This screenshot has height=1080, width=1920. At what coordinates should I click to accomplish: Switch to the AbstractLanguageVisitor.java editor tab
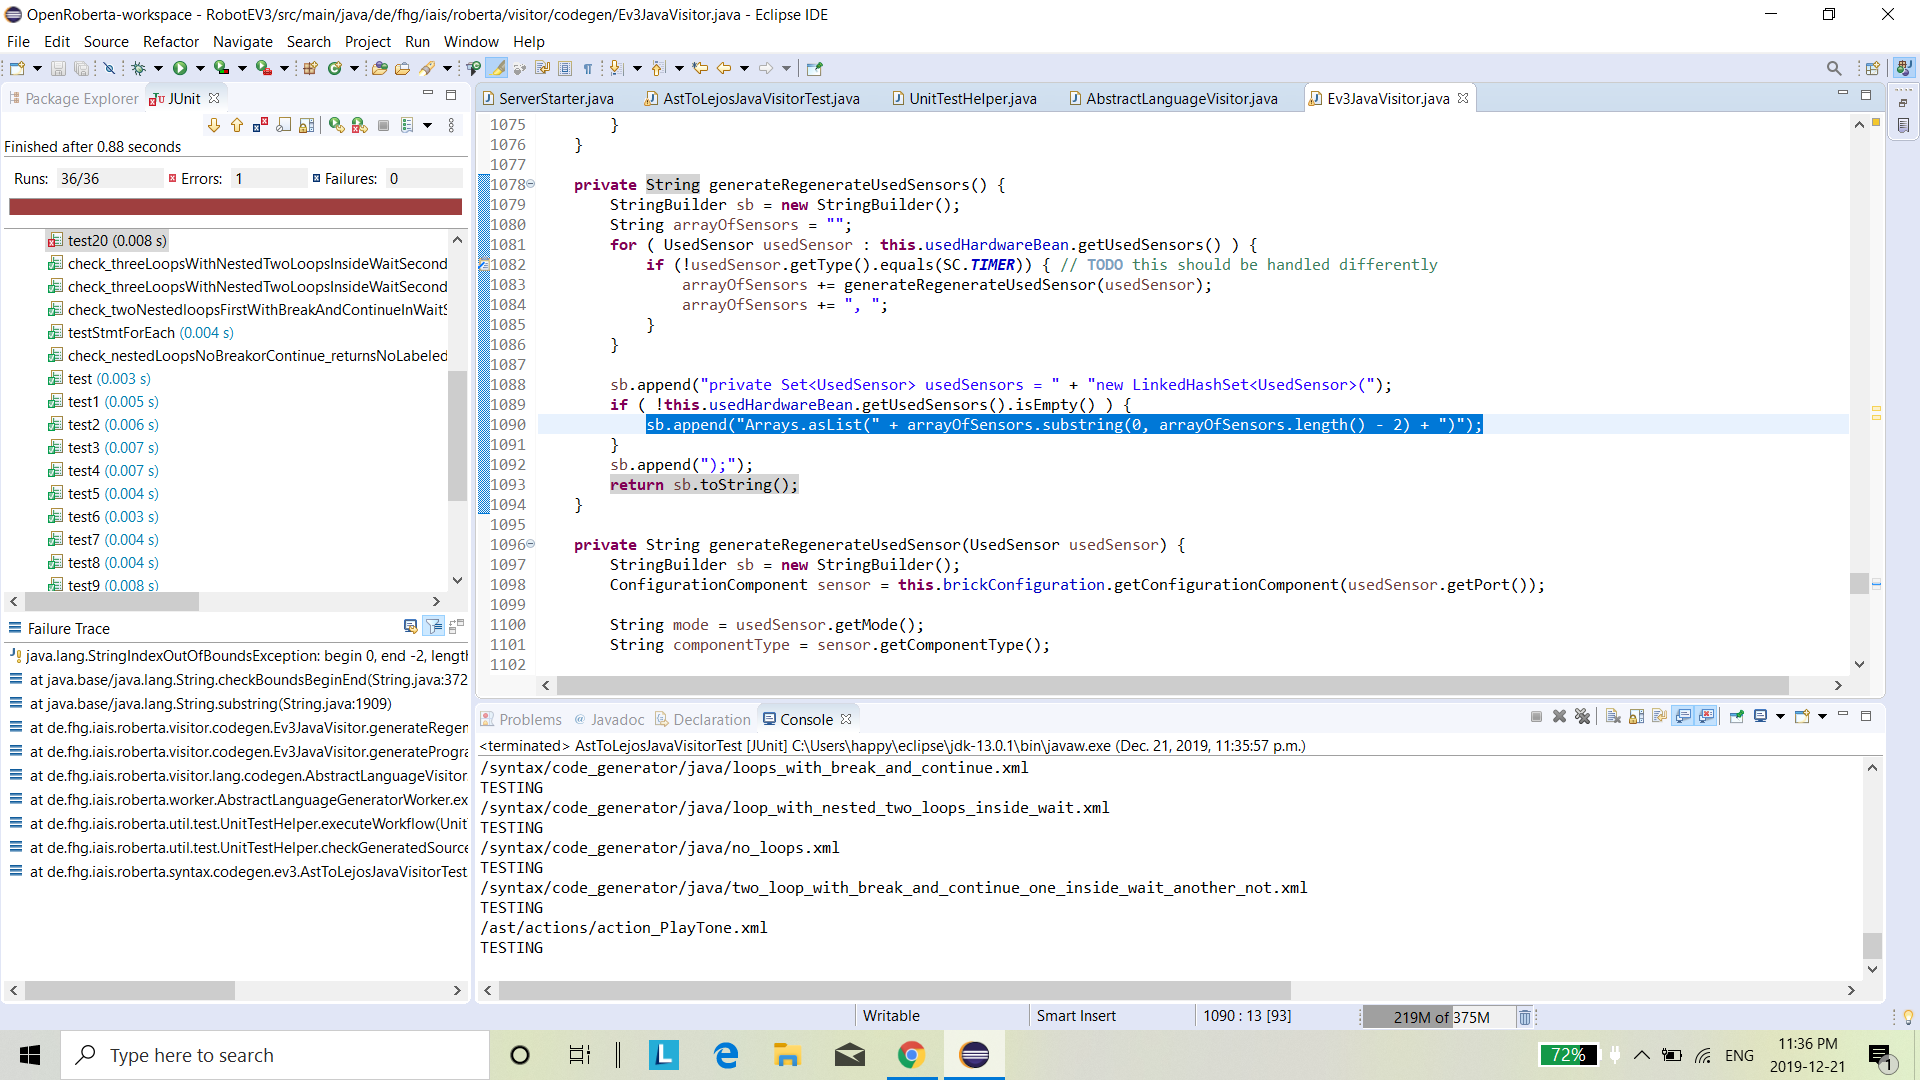(1180, 98)
